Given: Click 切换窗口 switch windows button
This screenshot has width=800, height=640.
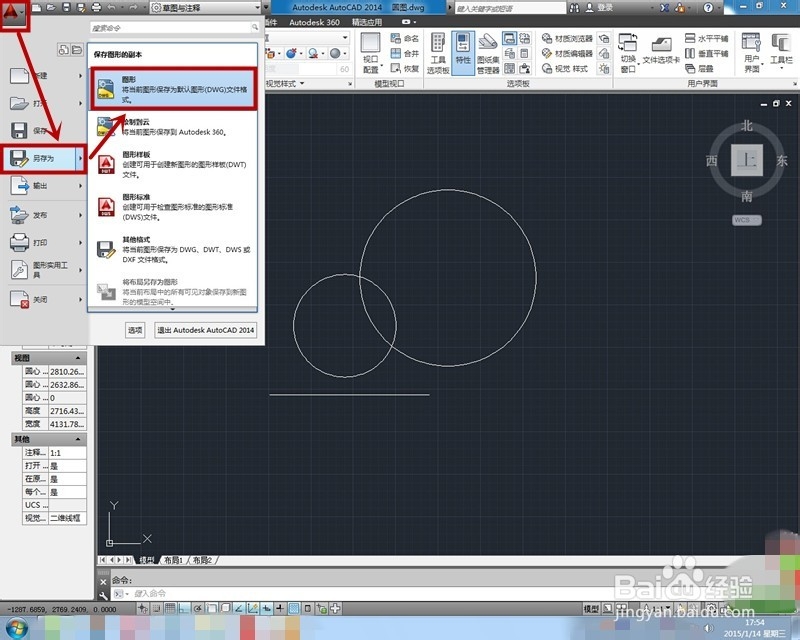Looking at the screenshot, I should 628,53.
